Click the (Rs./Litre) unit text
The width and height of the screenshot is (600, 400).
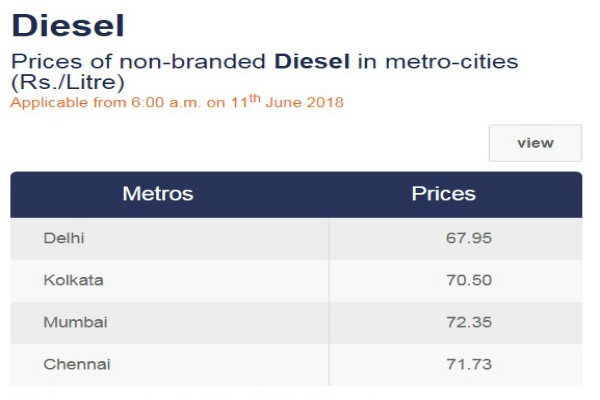(x=68, y=82)
